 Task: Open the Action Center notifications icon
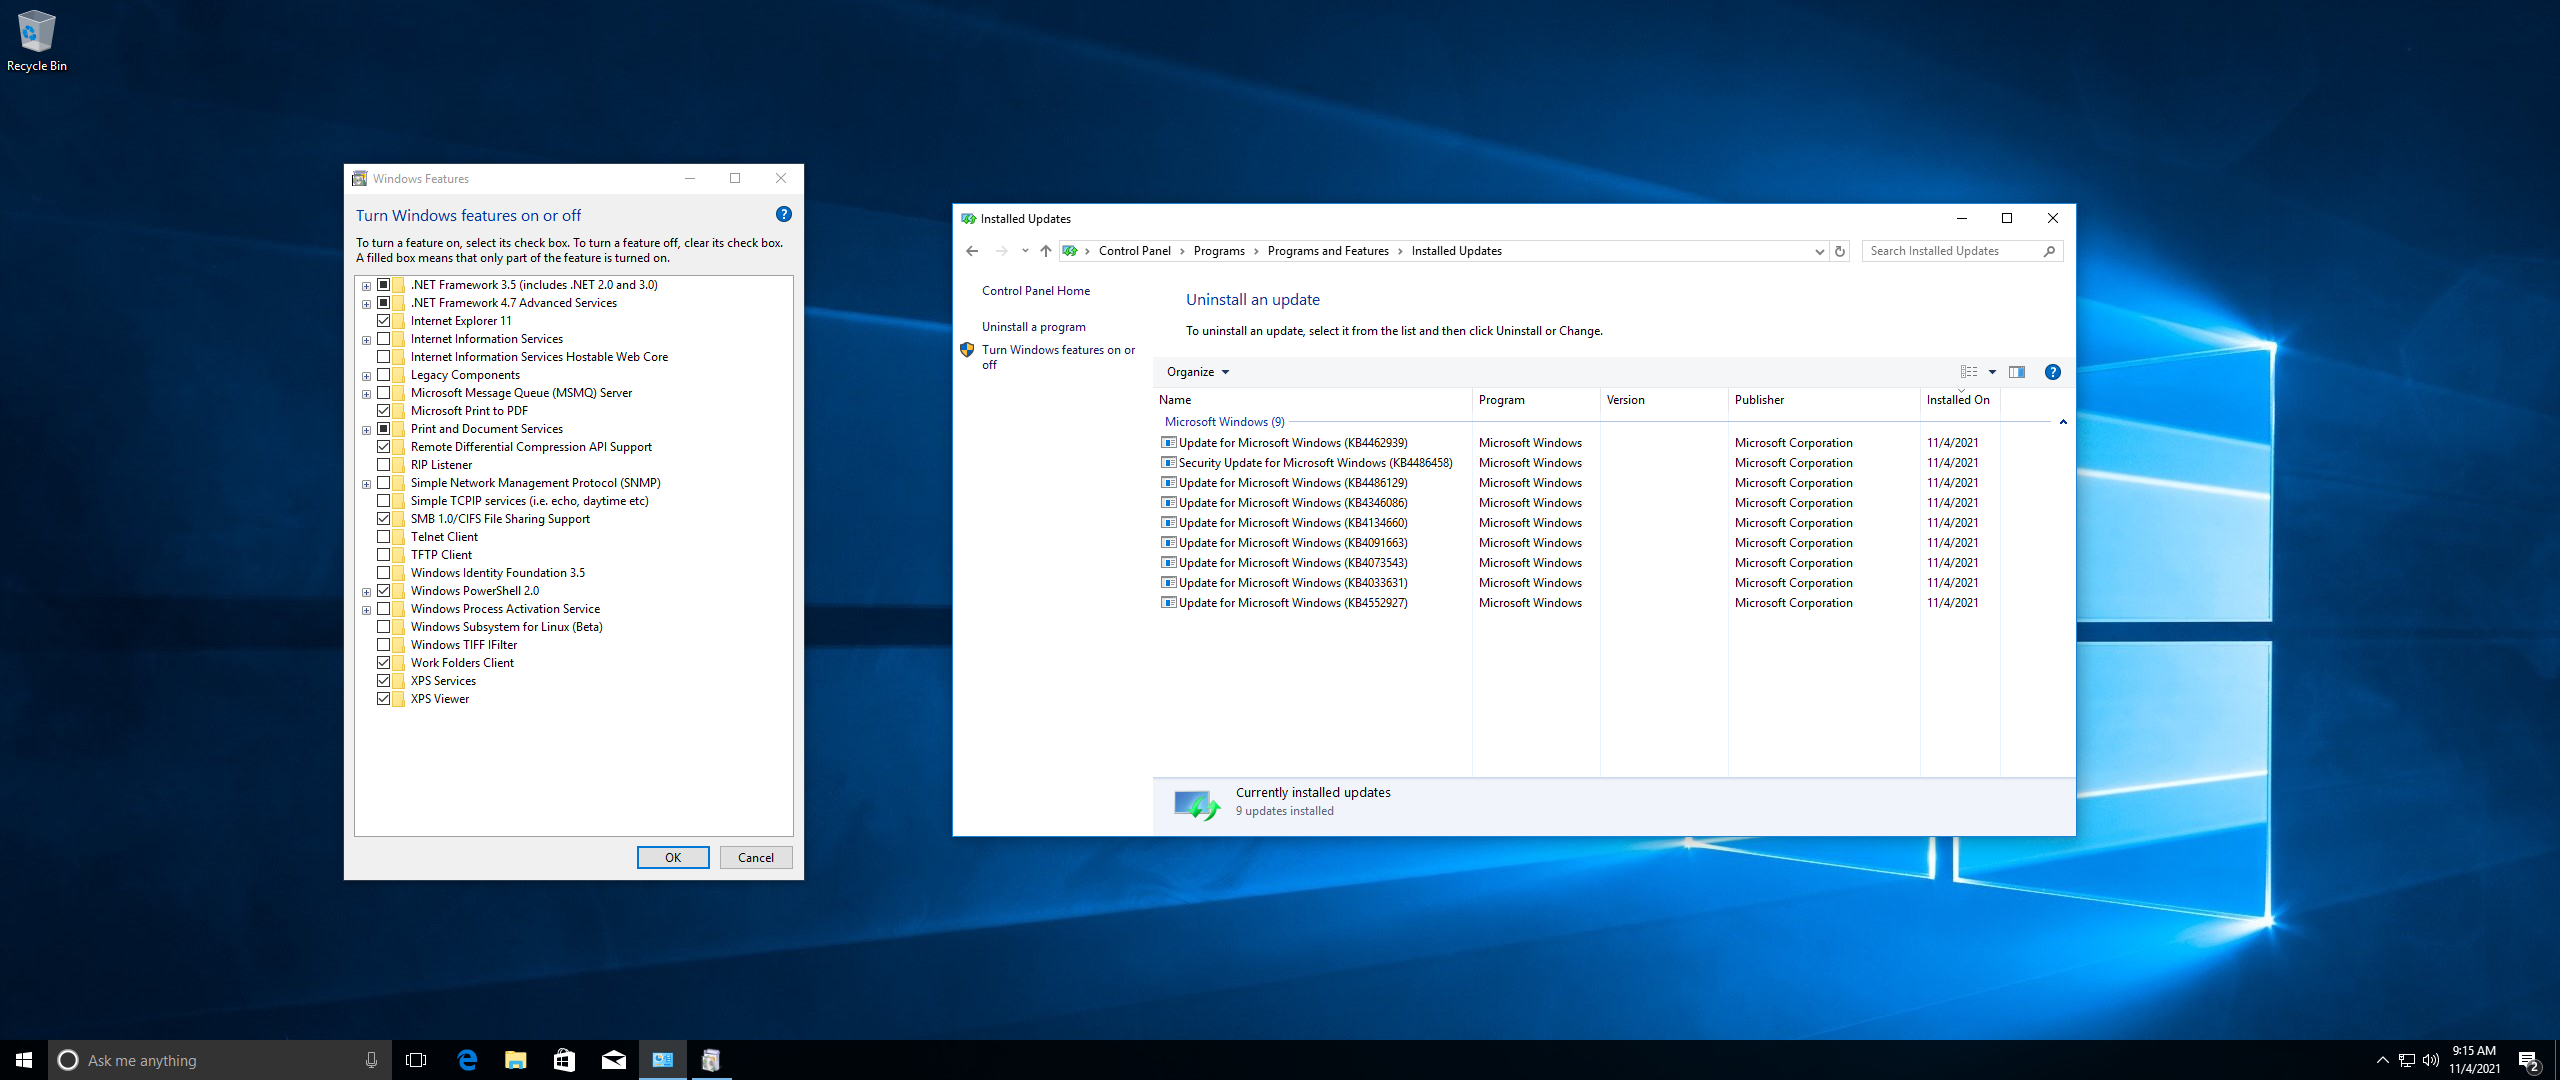(x=2529, y=1061)
